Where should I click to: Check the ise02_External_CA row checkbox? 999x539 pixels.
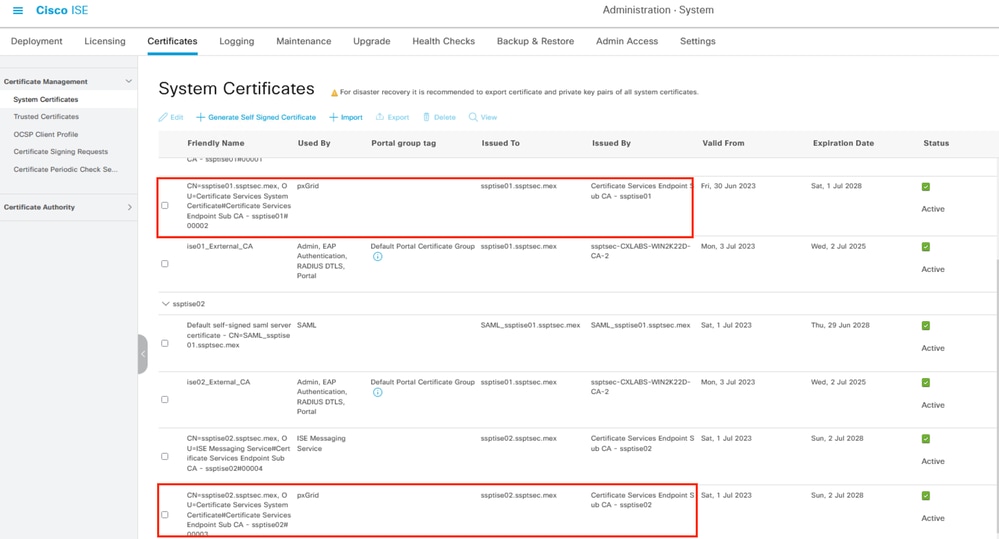coord(165,399)
